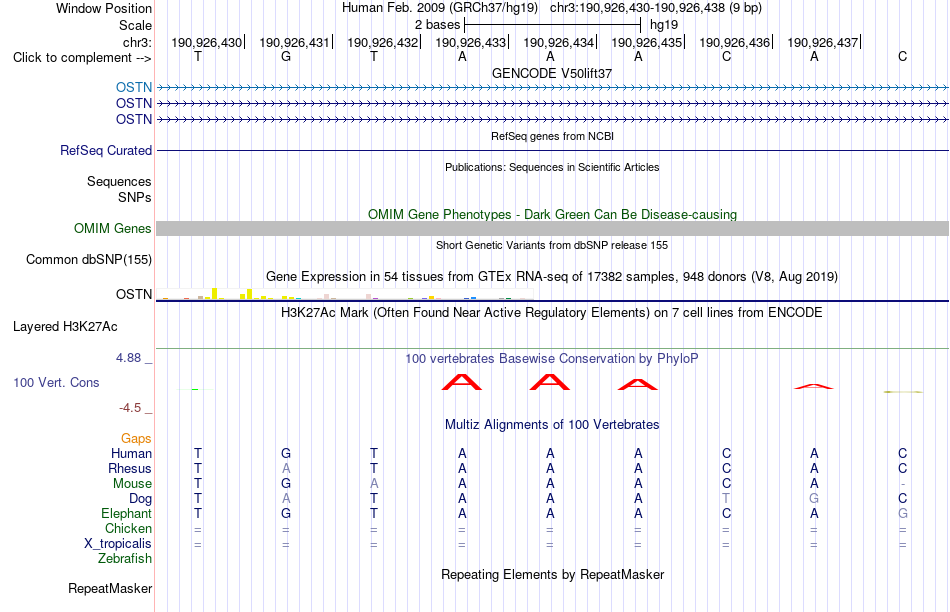
Task: Click Elephant gray G in last column
Action: point(903,514)
